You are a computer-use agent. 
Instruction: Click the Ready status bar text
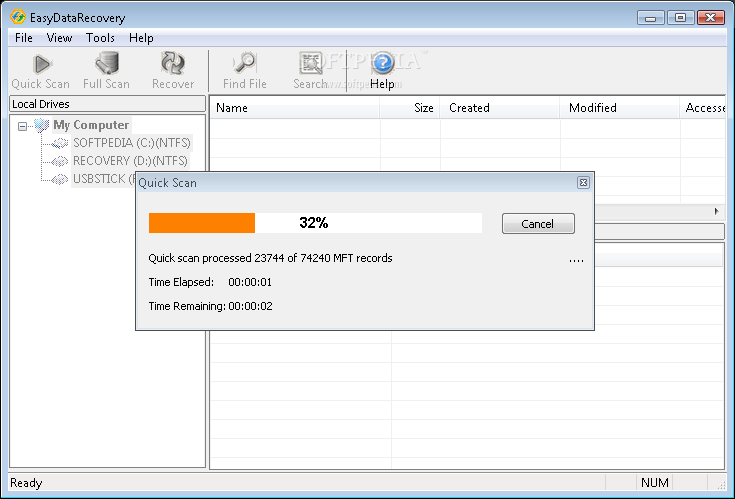[x=26, y=483]
